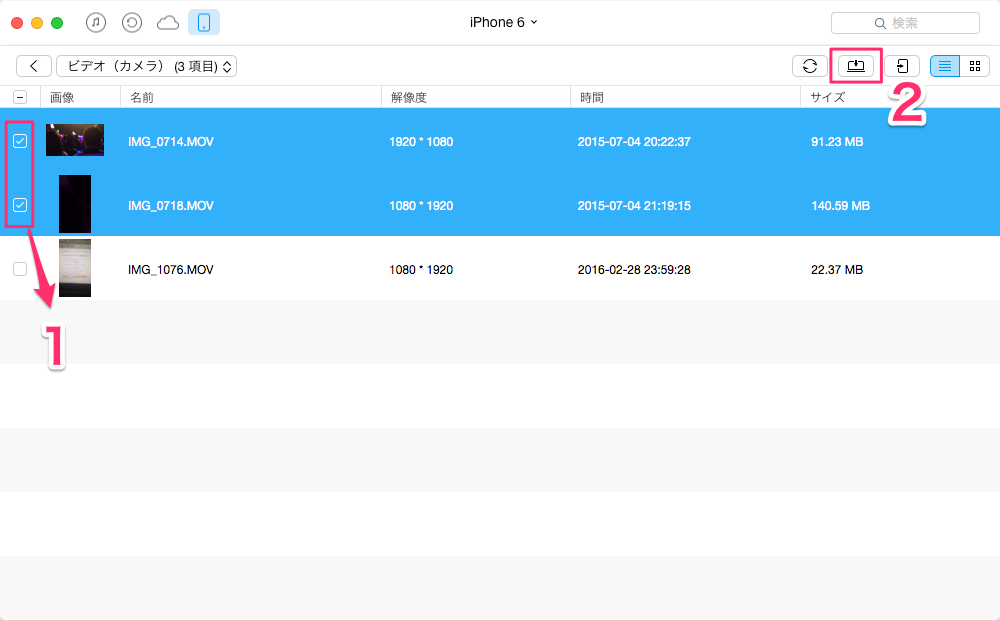Click the file name IMG_0718.MOV
The width and height of the screenshot is (1000, 620).
click(170, 205)
